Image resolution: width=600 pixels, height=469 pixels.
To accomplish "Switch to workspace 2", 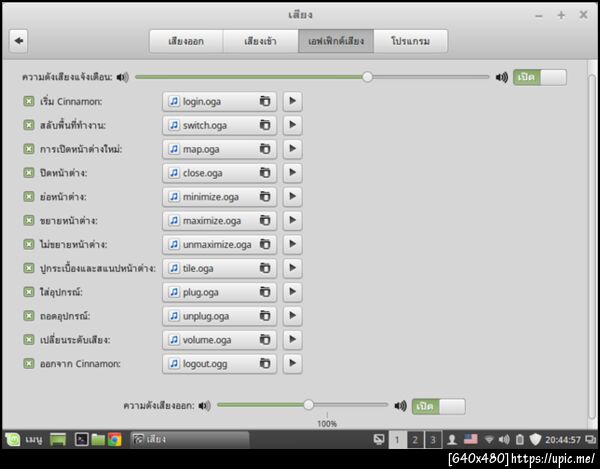I will pos(415,440).
